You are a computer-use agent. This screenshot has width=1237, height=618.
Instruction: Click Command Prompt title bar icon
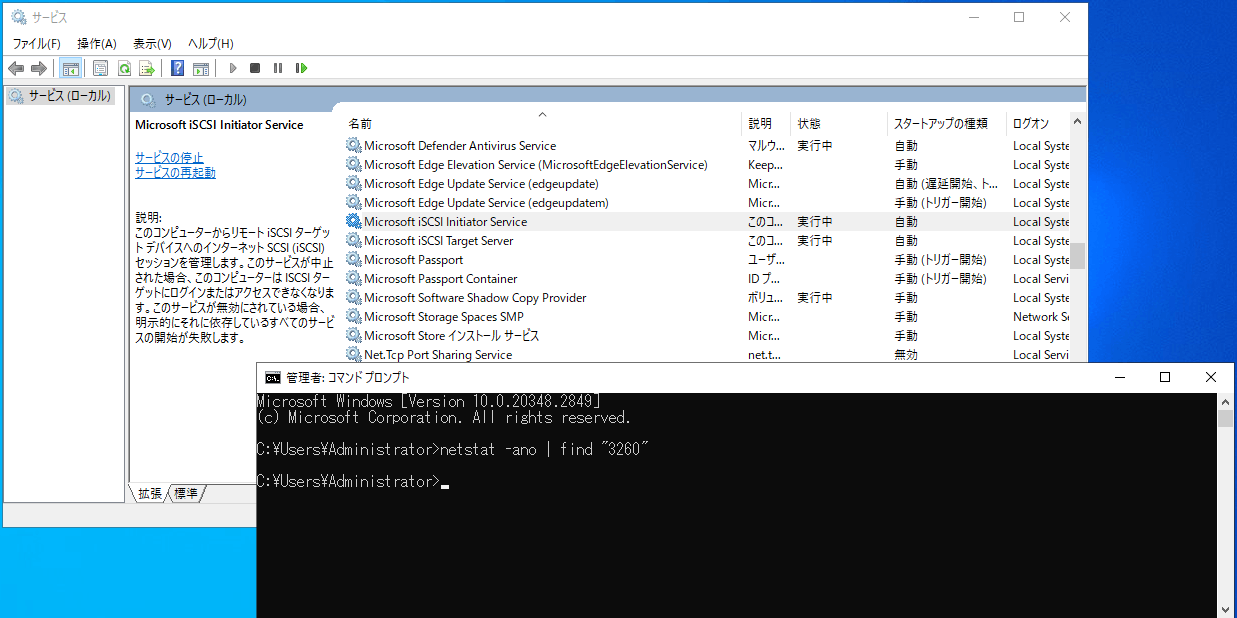[x=272, y=377]
